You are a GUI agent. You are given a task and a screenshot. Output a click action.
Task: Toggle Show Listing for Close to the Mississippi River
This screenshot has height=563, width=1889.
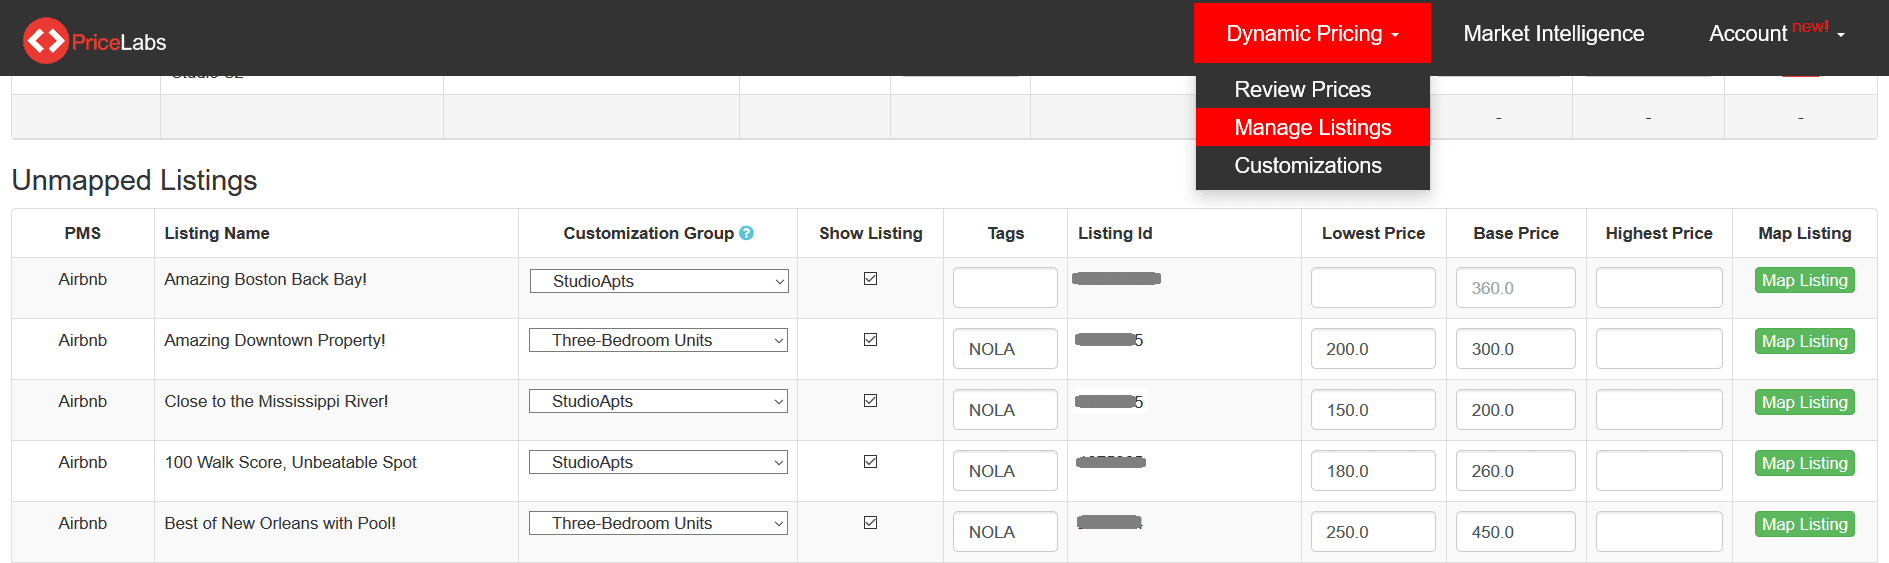tap(870, 401)
